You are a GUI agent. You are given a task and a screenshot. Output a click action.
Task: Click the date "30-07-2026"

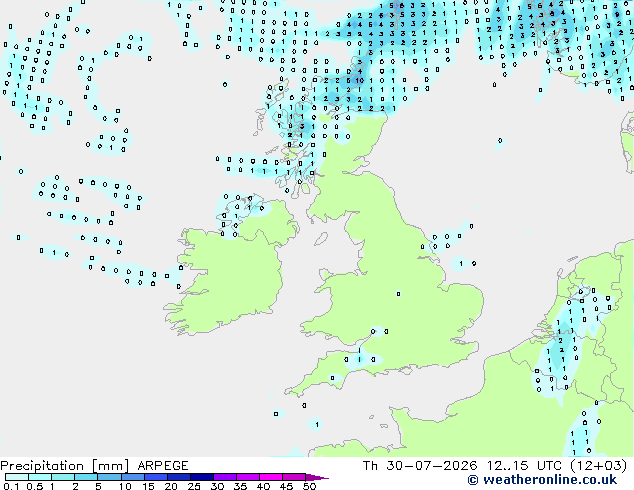coord(431,466)
